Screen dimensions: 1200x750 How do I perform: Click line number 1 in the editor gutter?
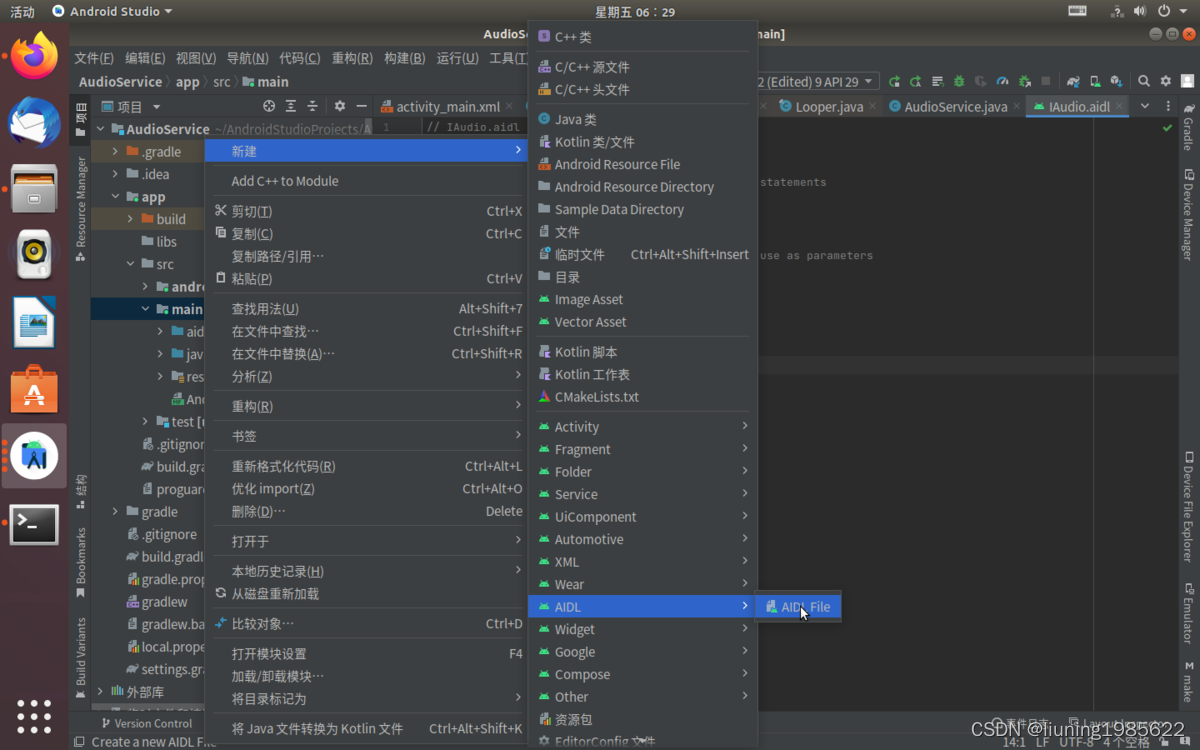click(x=386, y=127)
